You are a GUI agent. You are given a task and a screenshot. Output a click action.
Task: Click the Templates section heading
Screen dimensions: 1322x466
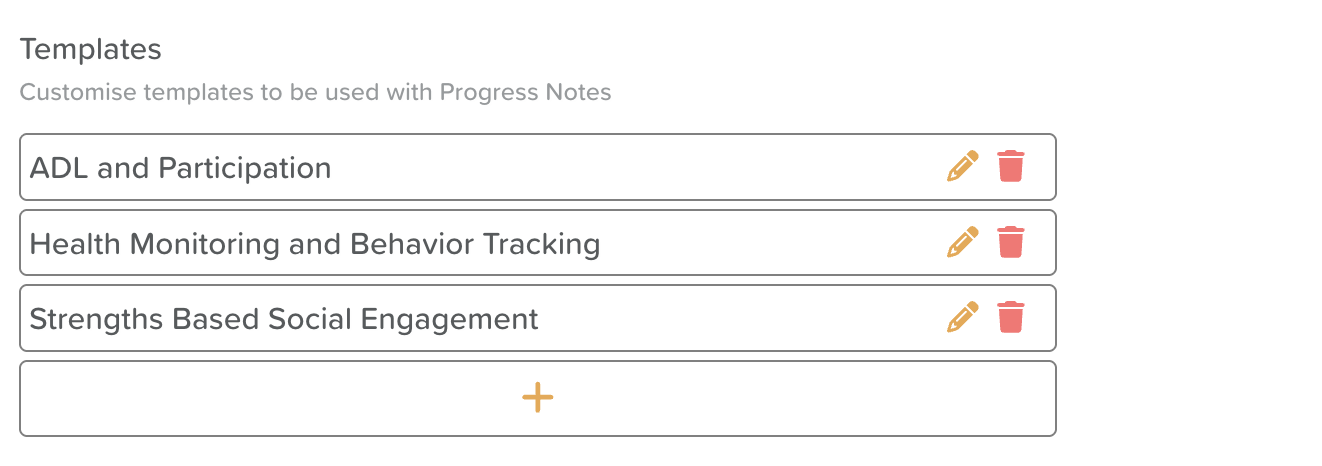tap(90, 49)
